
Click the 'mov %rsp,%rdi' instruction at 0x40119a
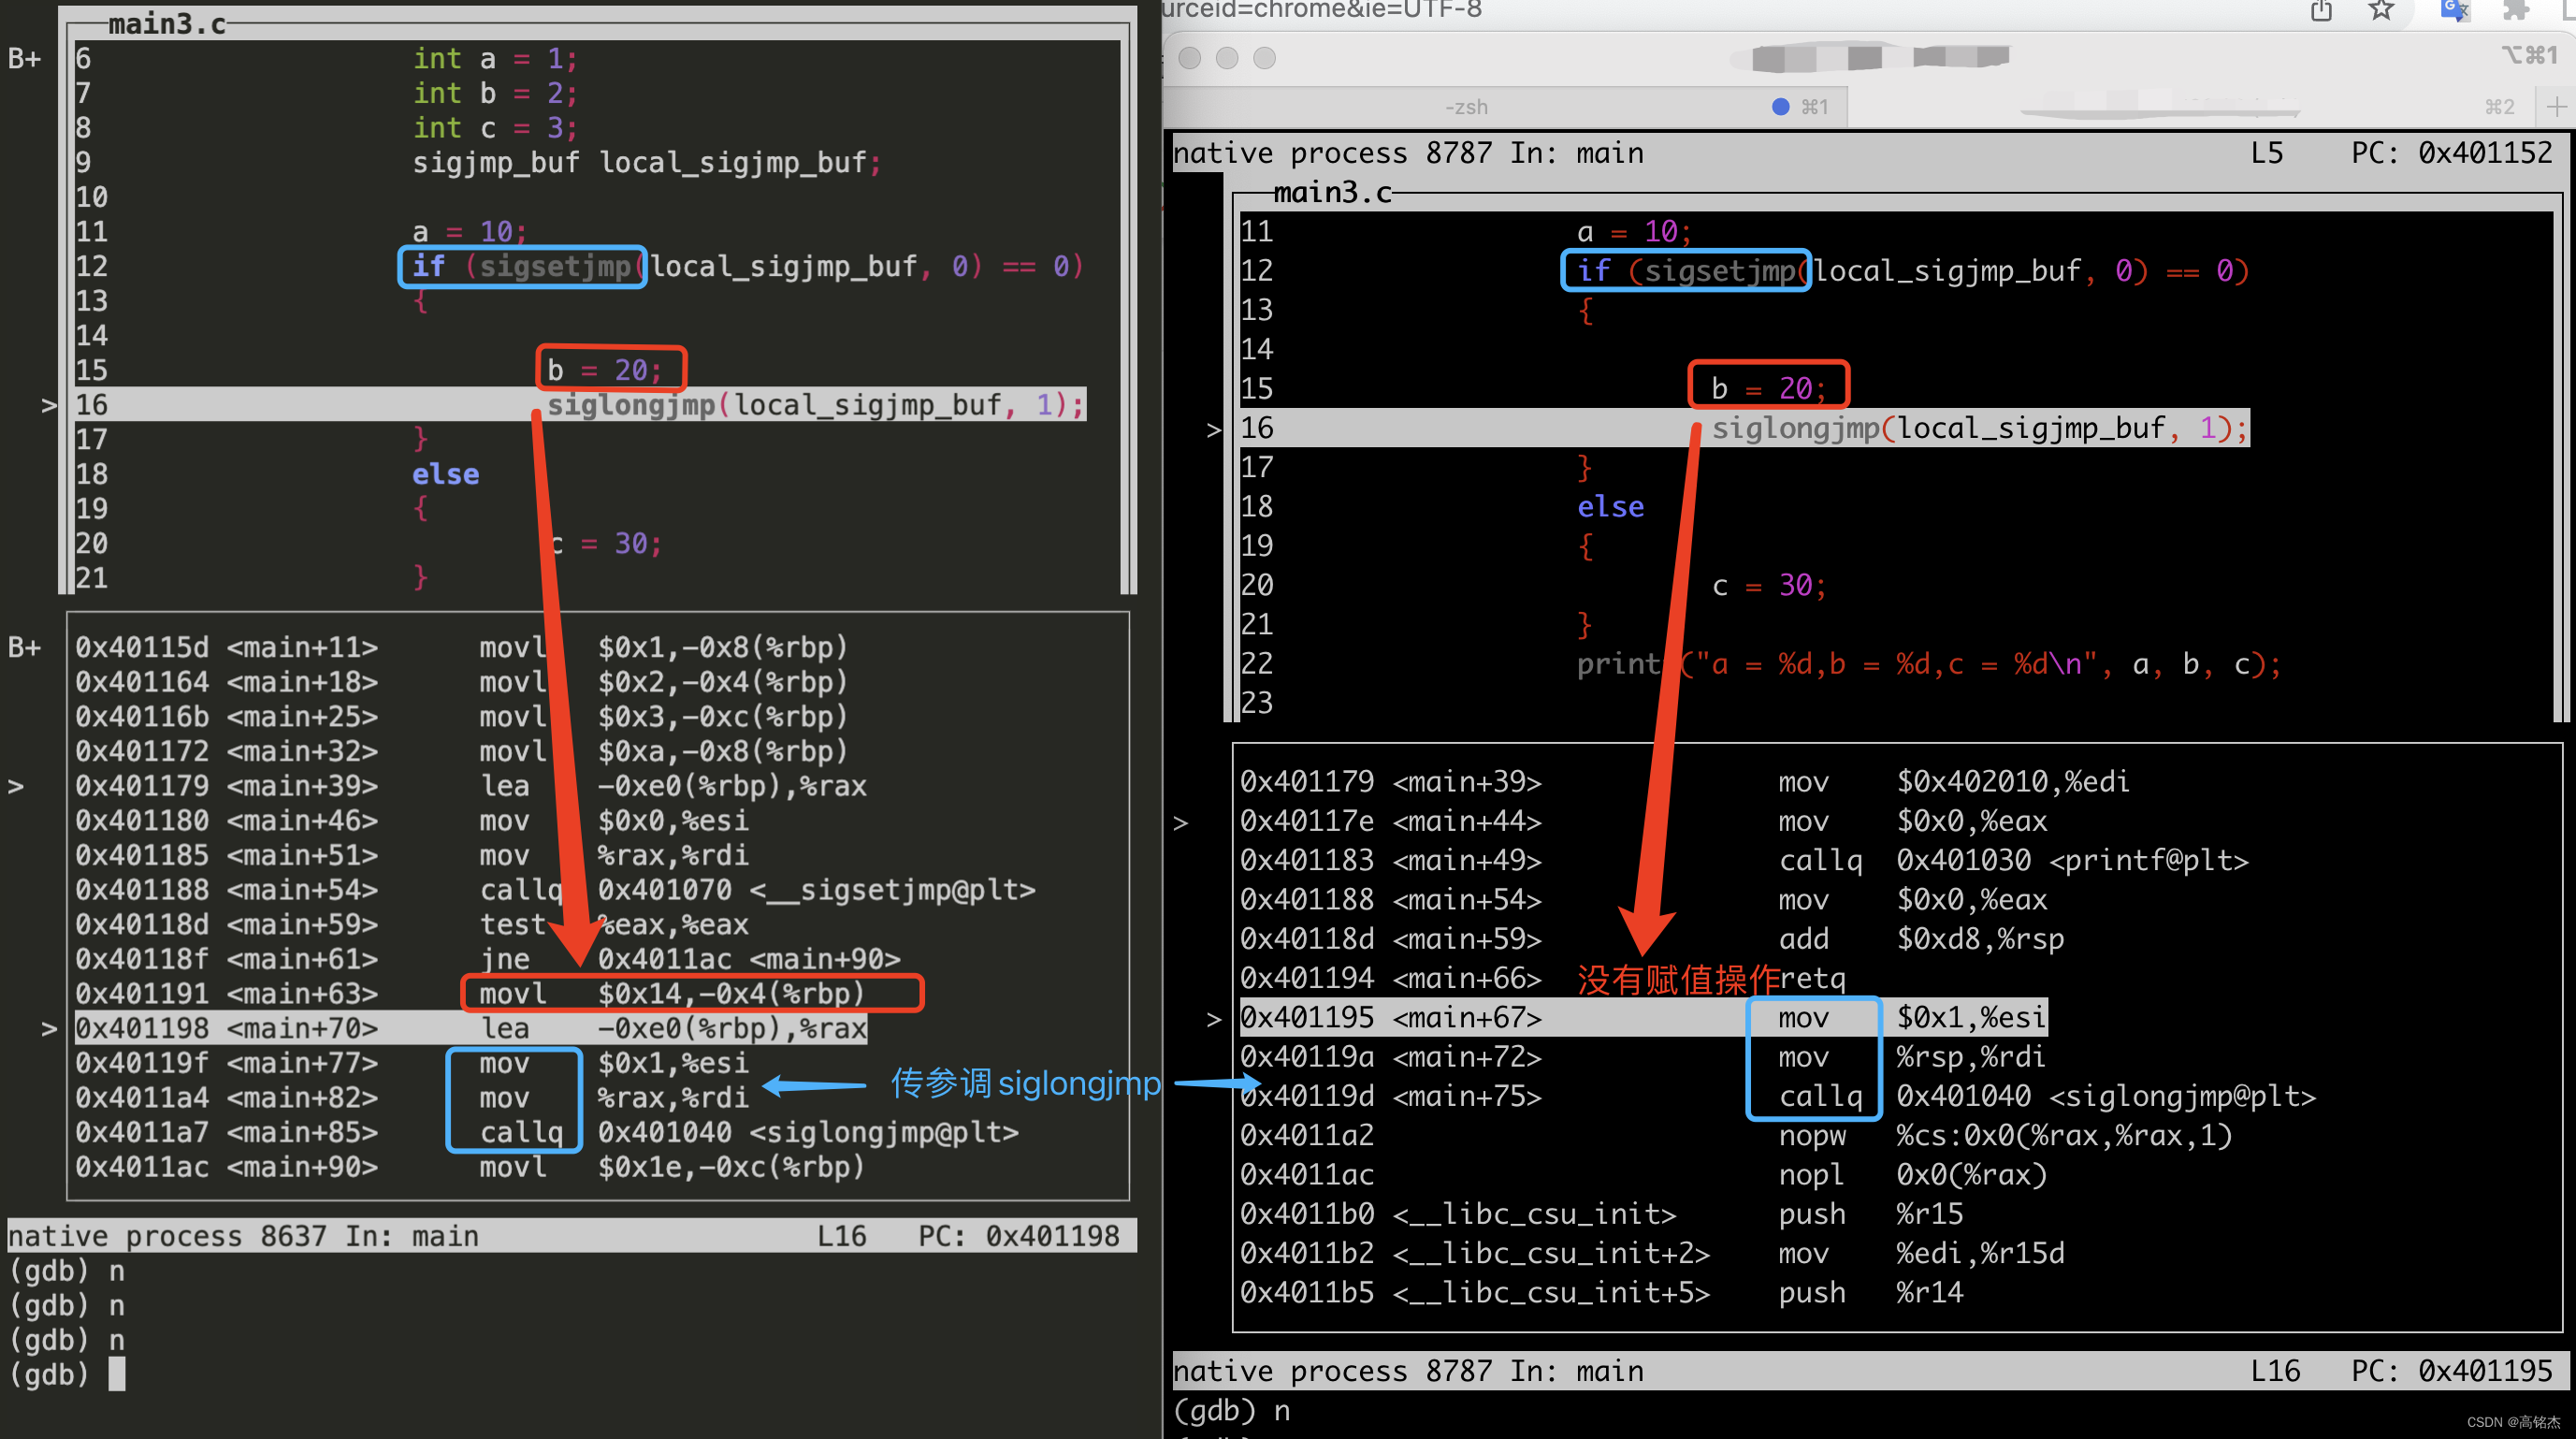[1911, 1057]
